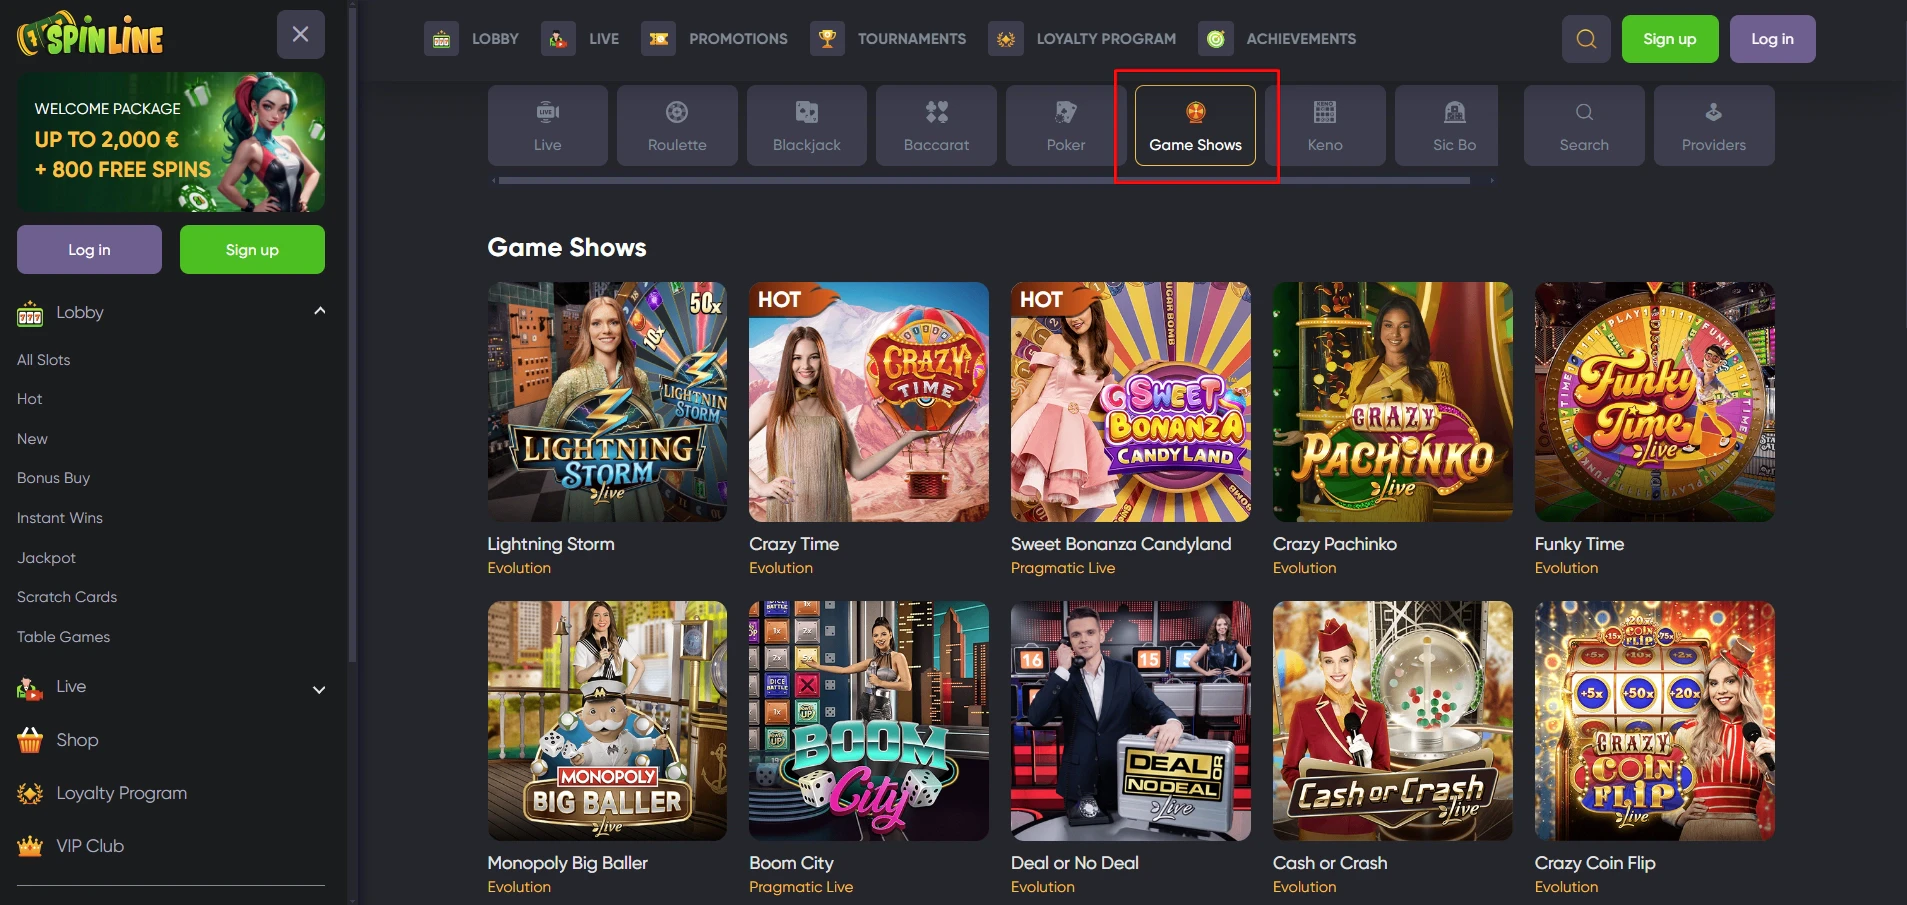
Task: Open All Slots in sidebar
Action: pyautogui.click(x=44, y=360)
